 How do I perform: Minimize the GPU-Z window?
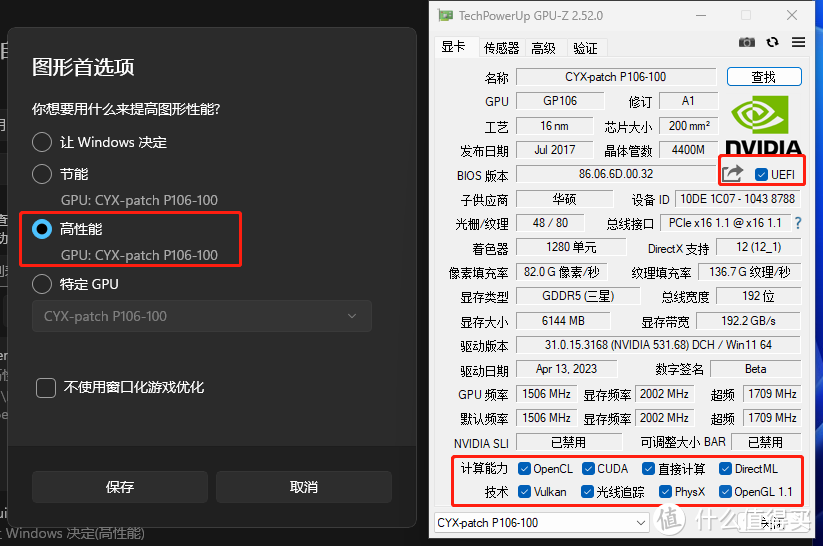(x=701, y=15)
